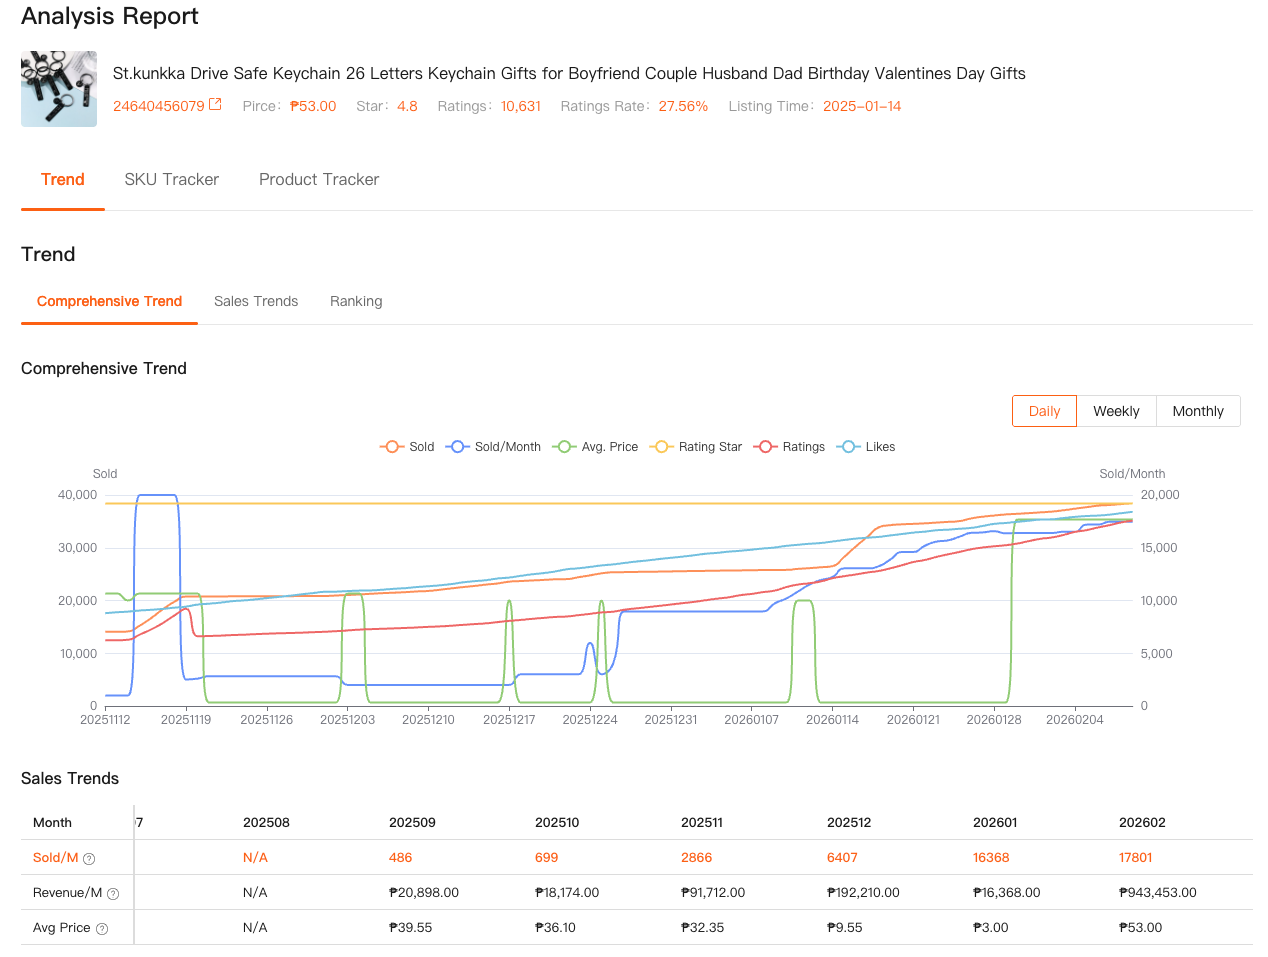The height and width of the screenshot is (957, 1268).
Task: Toggle the Sold/Month legend series
Action: [494, 447]
